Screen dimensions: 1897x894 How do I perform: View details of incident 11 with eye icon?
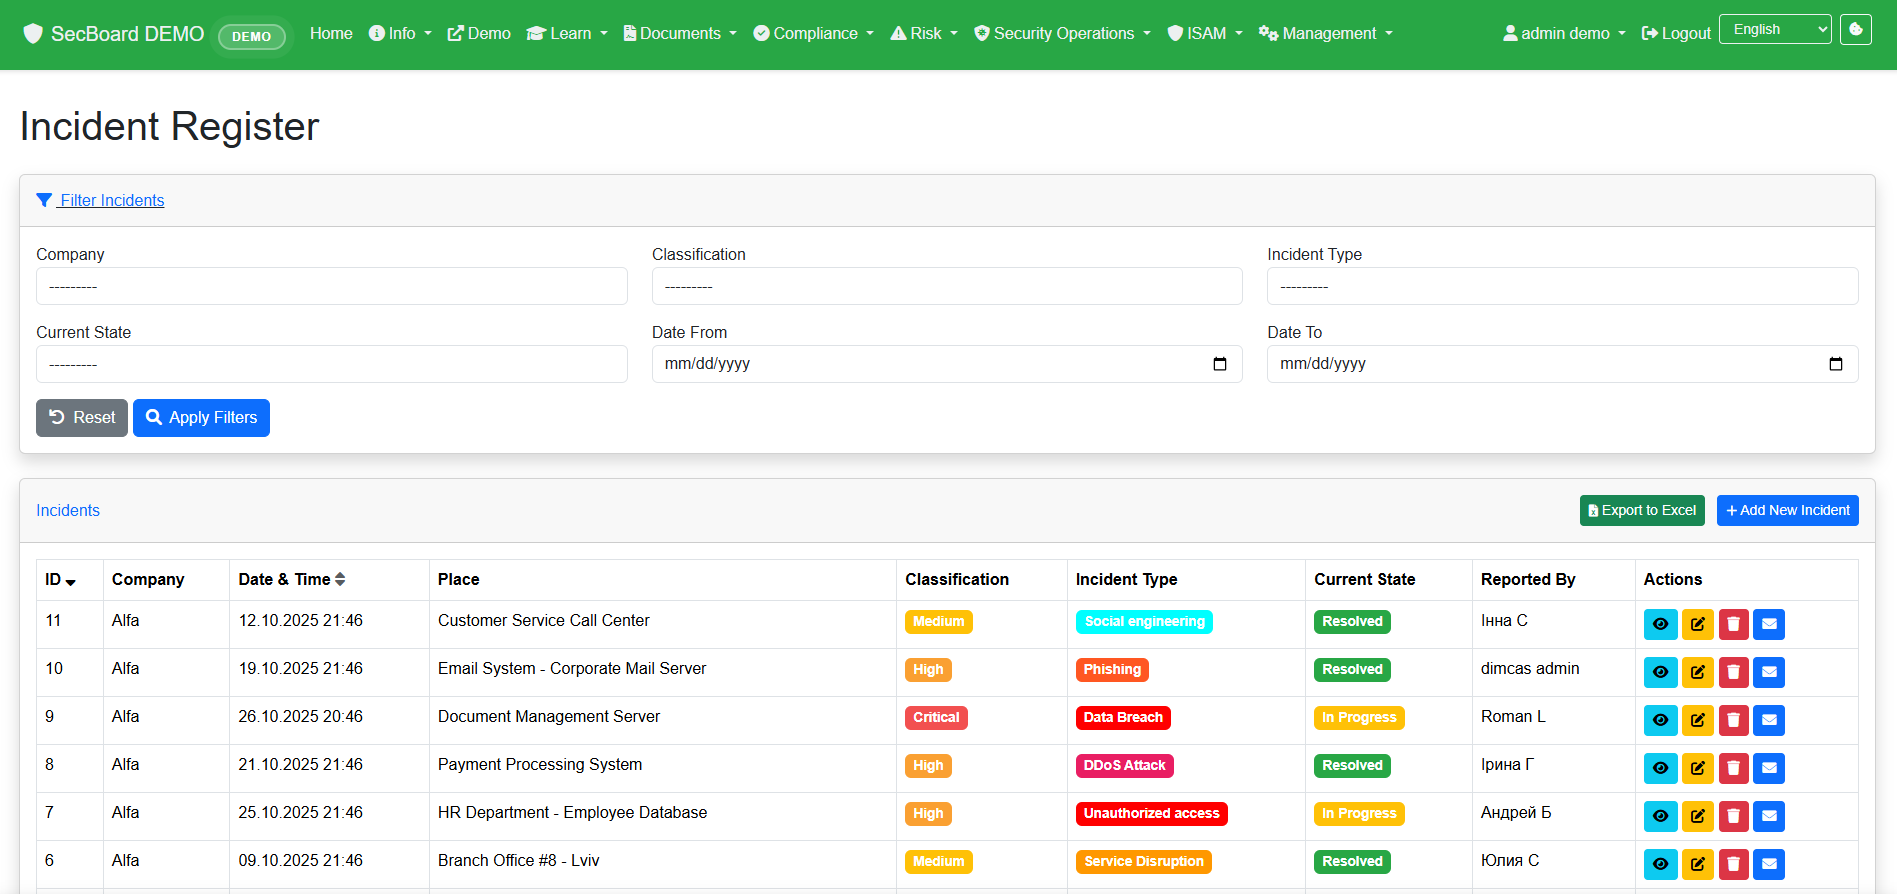tap(1660, 624)
